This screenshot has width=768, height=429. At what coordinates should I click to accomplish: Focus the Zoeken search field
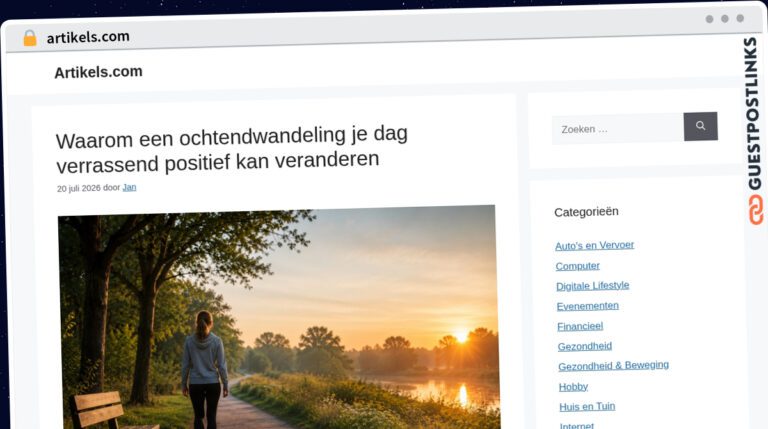[618, 129]
